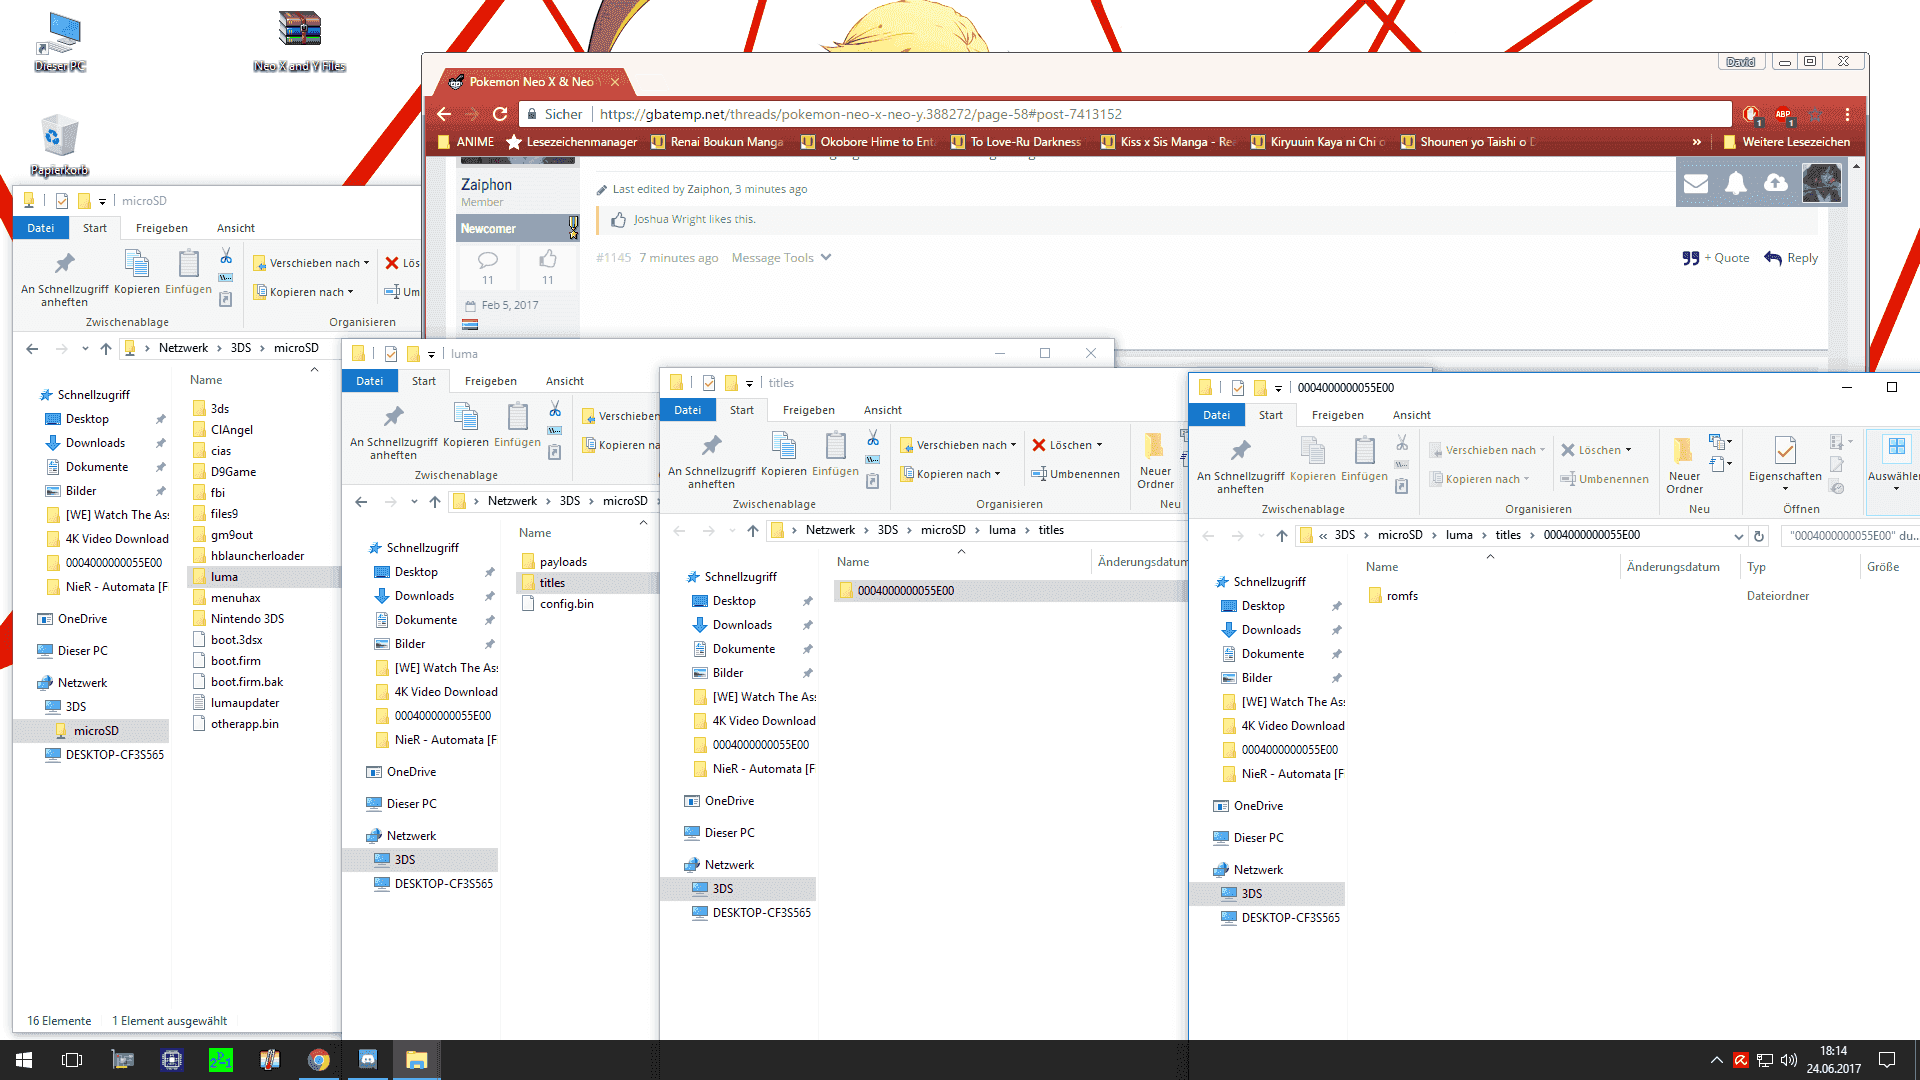Reload the gbatemp page in Chrome
1920x1080 pixels.
500,114
